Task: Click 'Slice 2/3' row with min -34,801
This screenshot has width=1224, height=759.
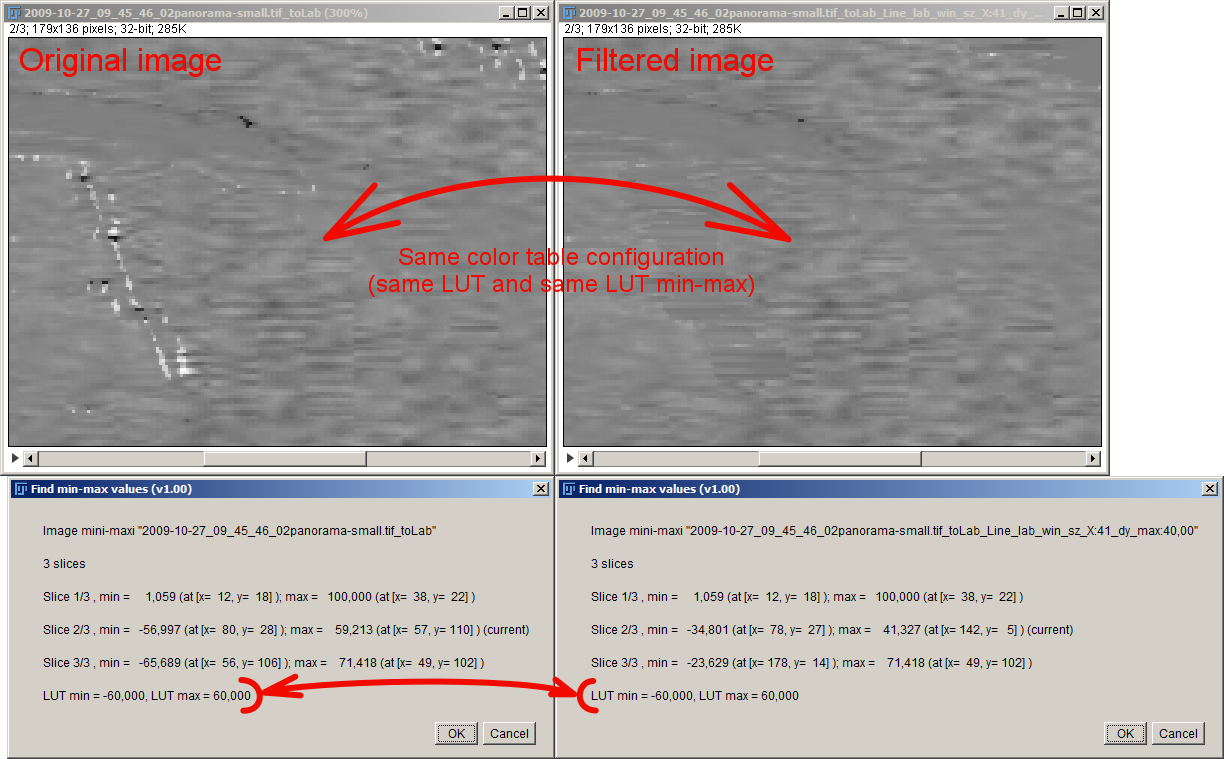Action: pos(832,630)
